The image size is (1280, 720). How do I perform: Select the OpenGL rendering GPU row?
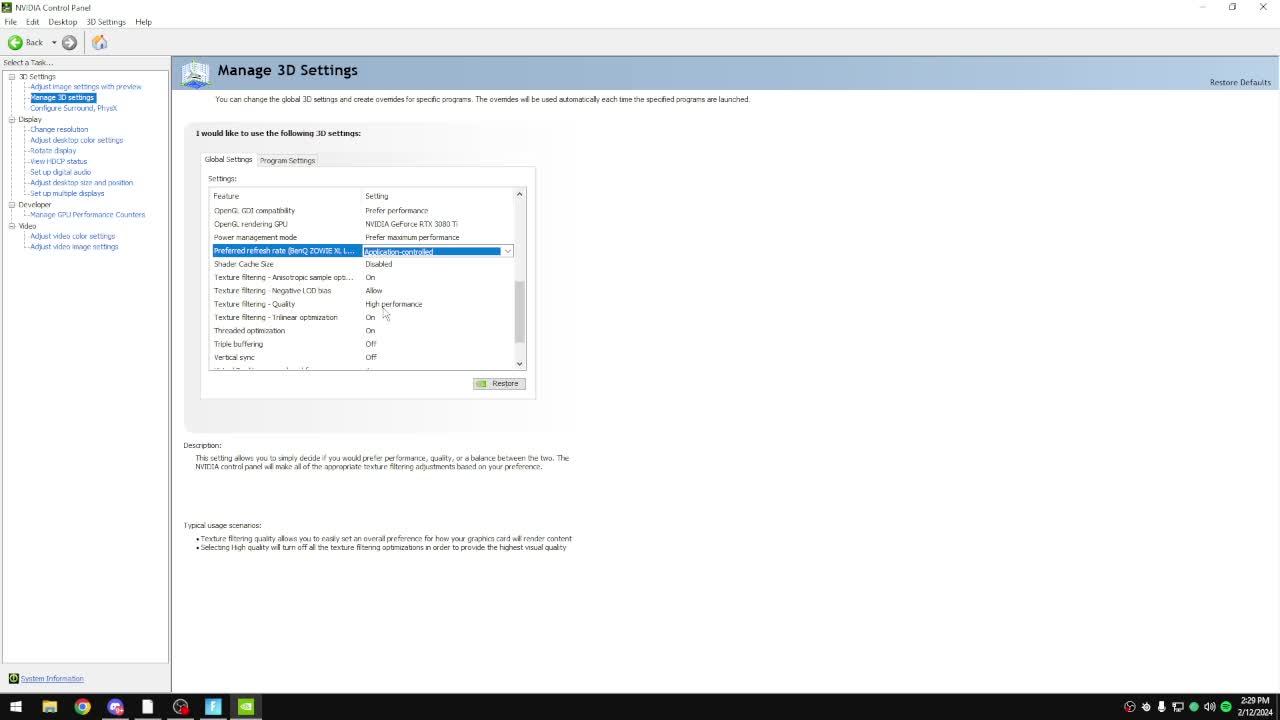click(363, 224)
